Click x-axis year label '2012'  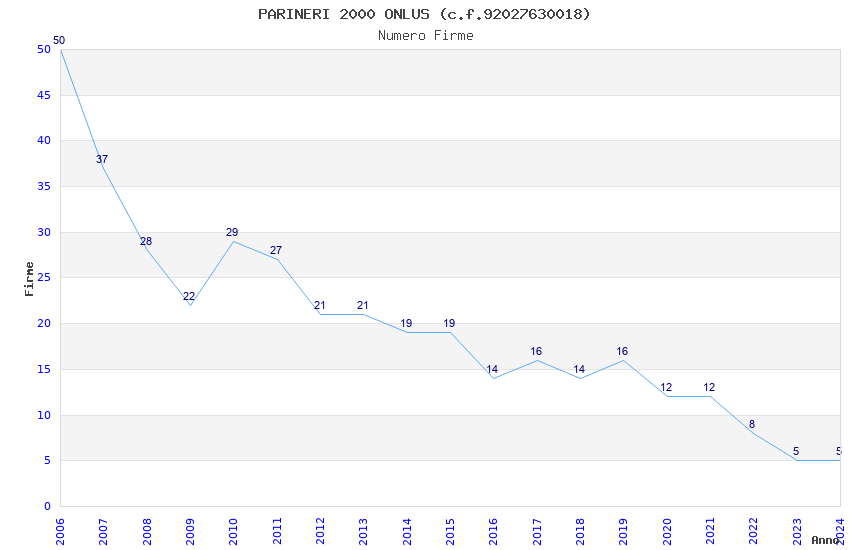click(x=320, y=532)
